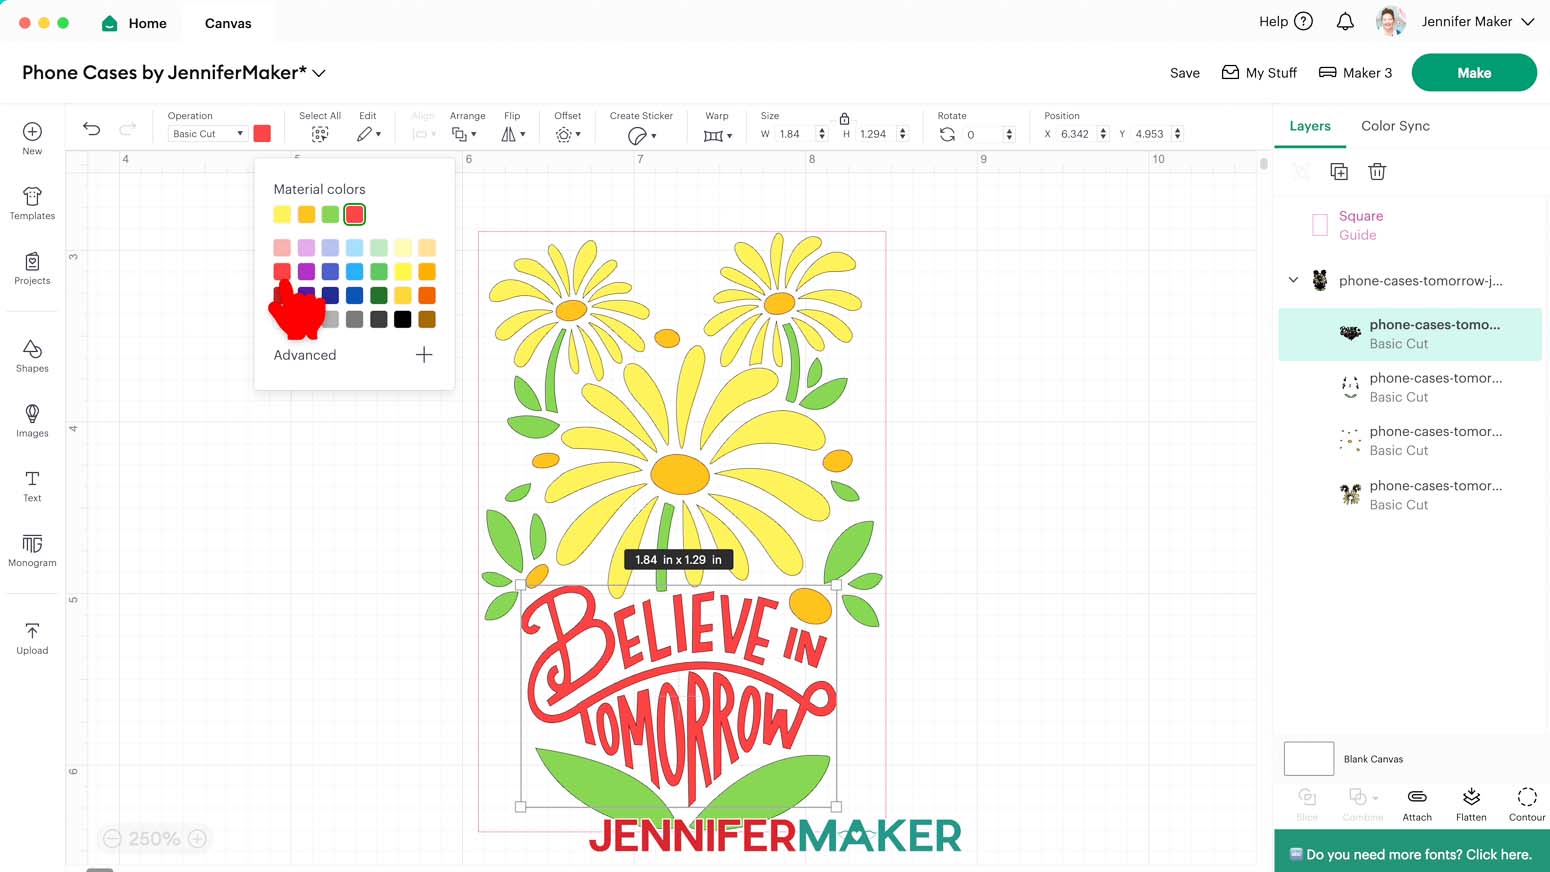Click the green Make button
Viewport: 1550px width, 872px height.
(1474, 73)
